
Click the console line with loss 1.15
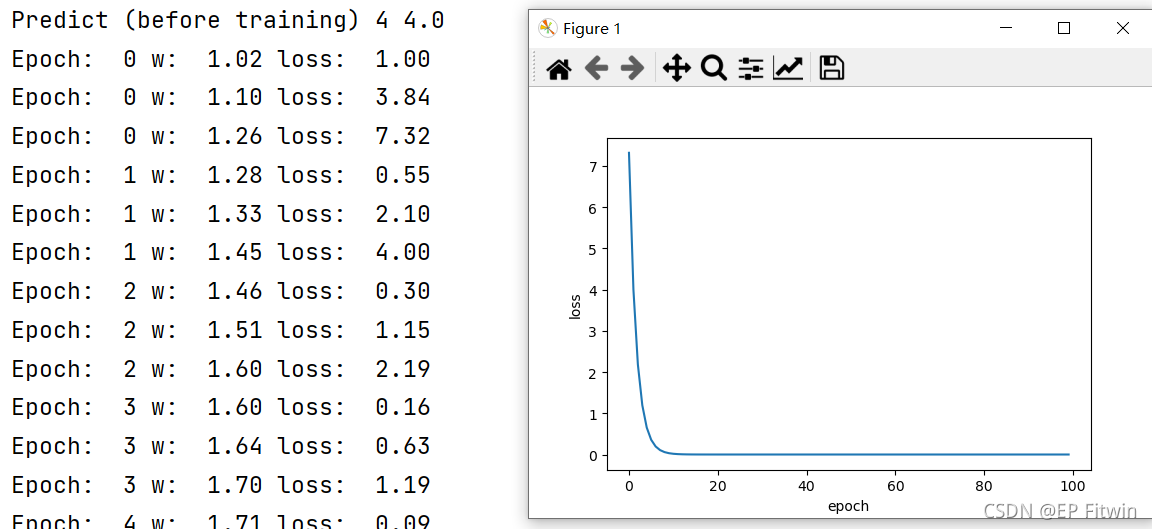(221, 330)
